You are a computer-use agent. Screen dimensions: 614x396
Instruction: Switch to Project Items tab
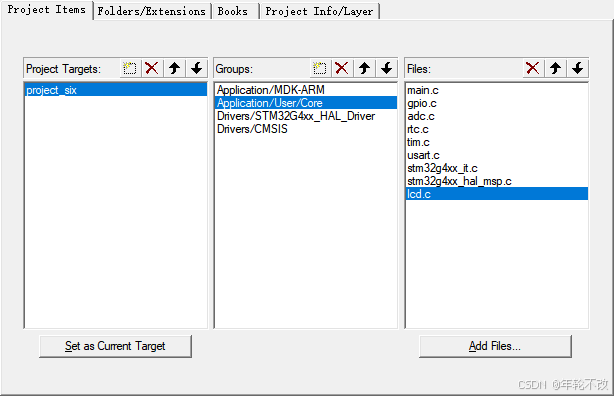47,10
